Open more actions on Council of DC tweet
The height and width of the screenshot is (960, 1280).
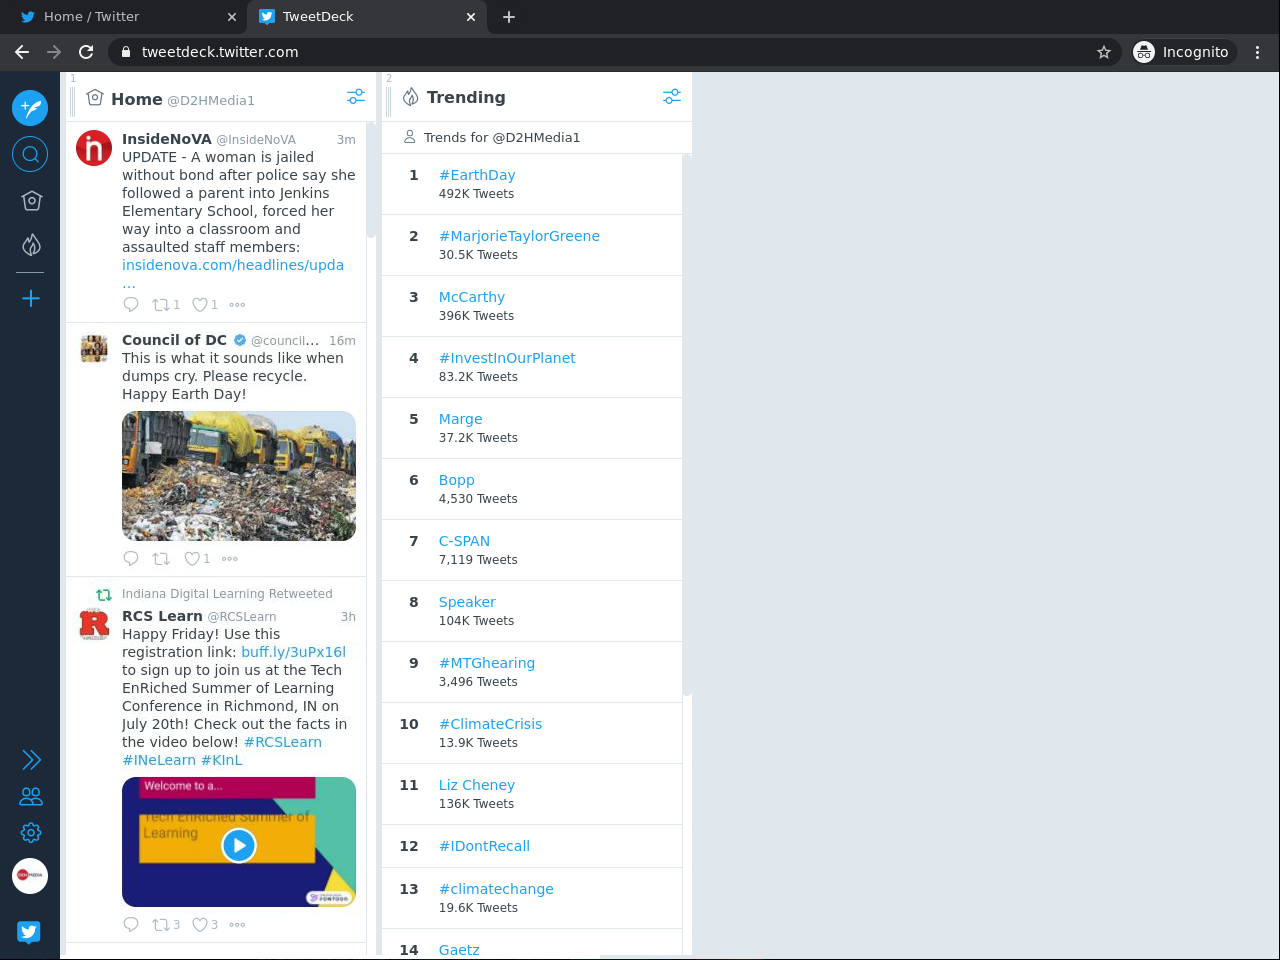point(230,559)
